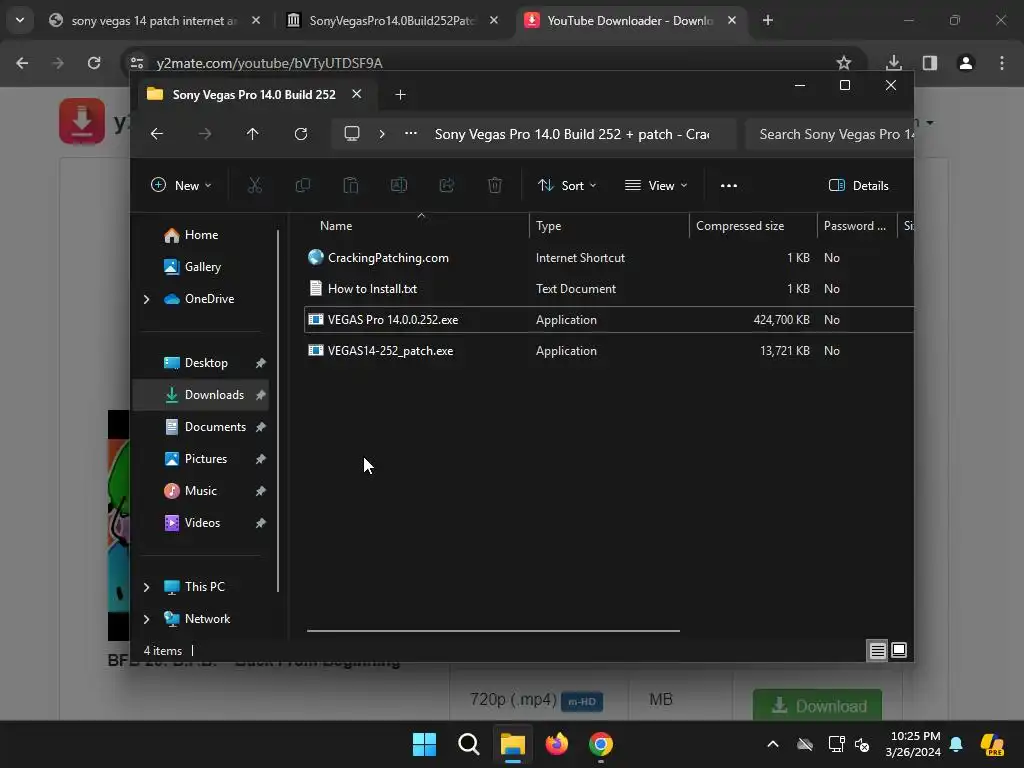Select Home in navigation pane

click(x=200, y=235)
